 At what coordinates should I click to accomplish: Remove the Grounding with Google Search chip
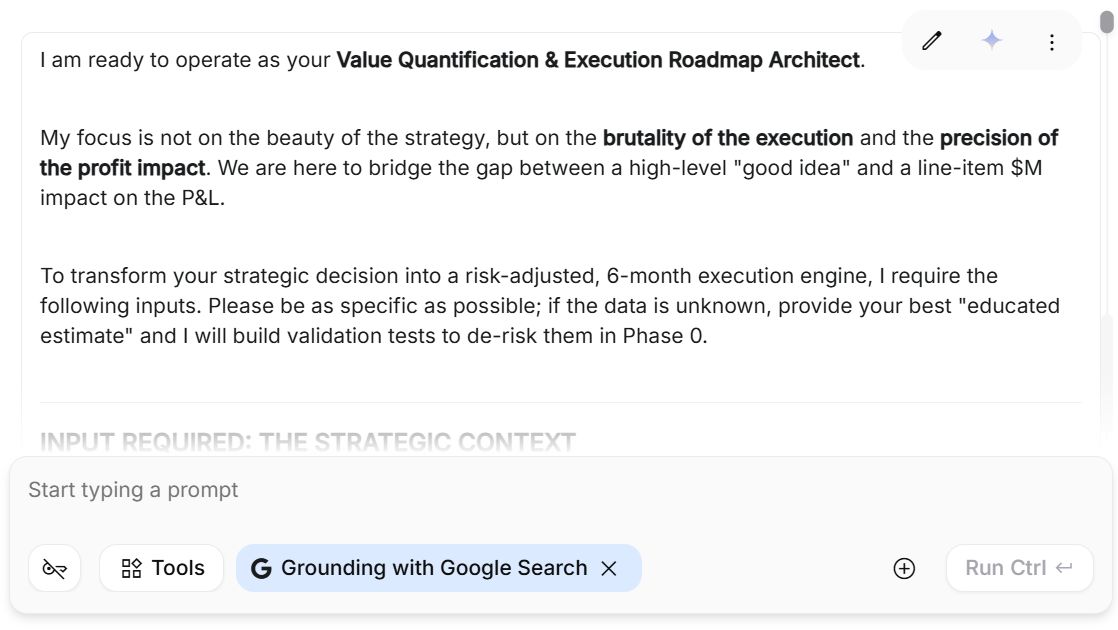tap(608, 568)
